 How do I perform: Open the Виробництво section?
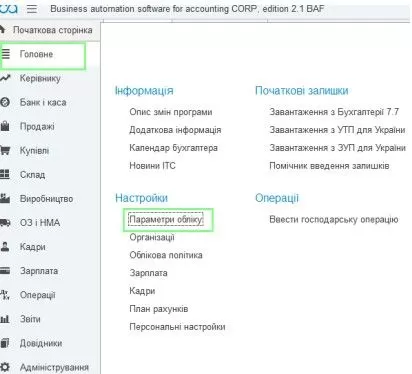46,199
